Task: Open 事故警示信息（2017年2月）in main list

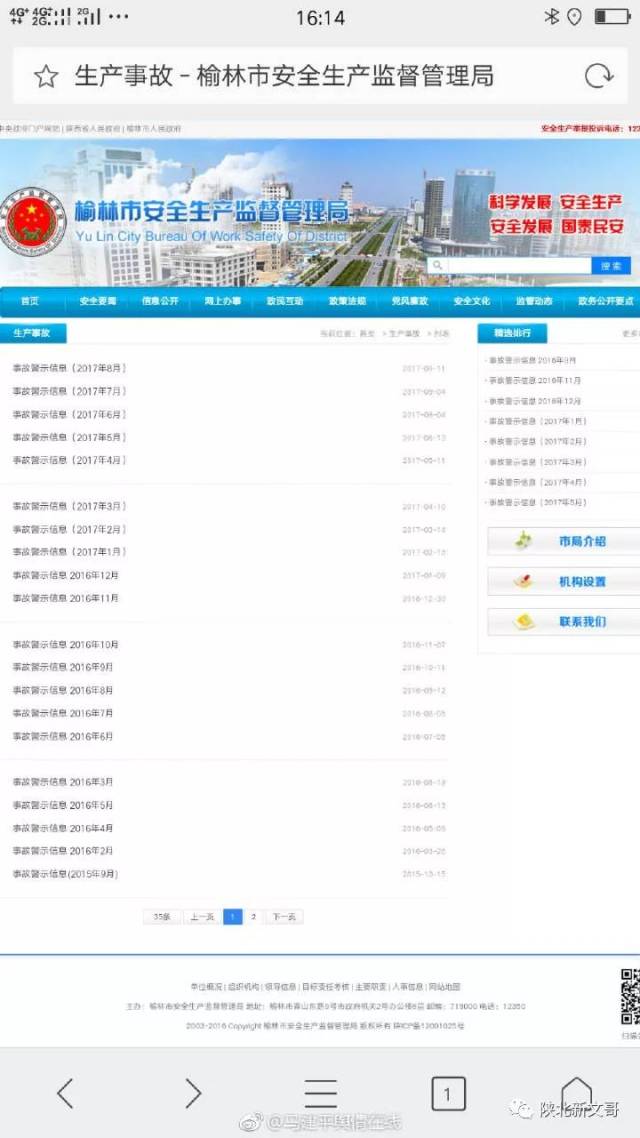Action: coord(69,529)
